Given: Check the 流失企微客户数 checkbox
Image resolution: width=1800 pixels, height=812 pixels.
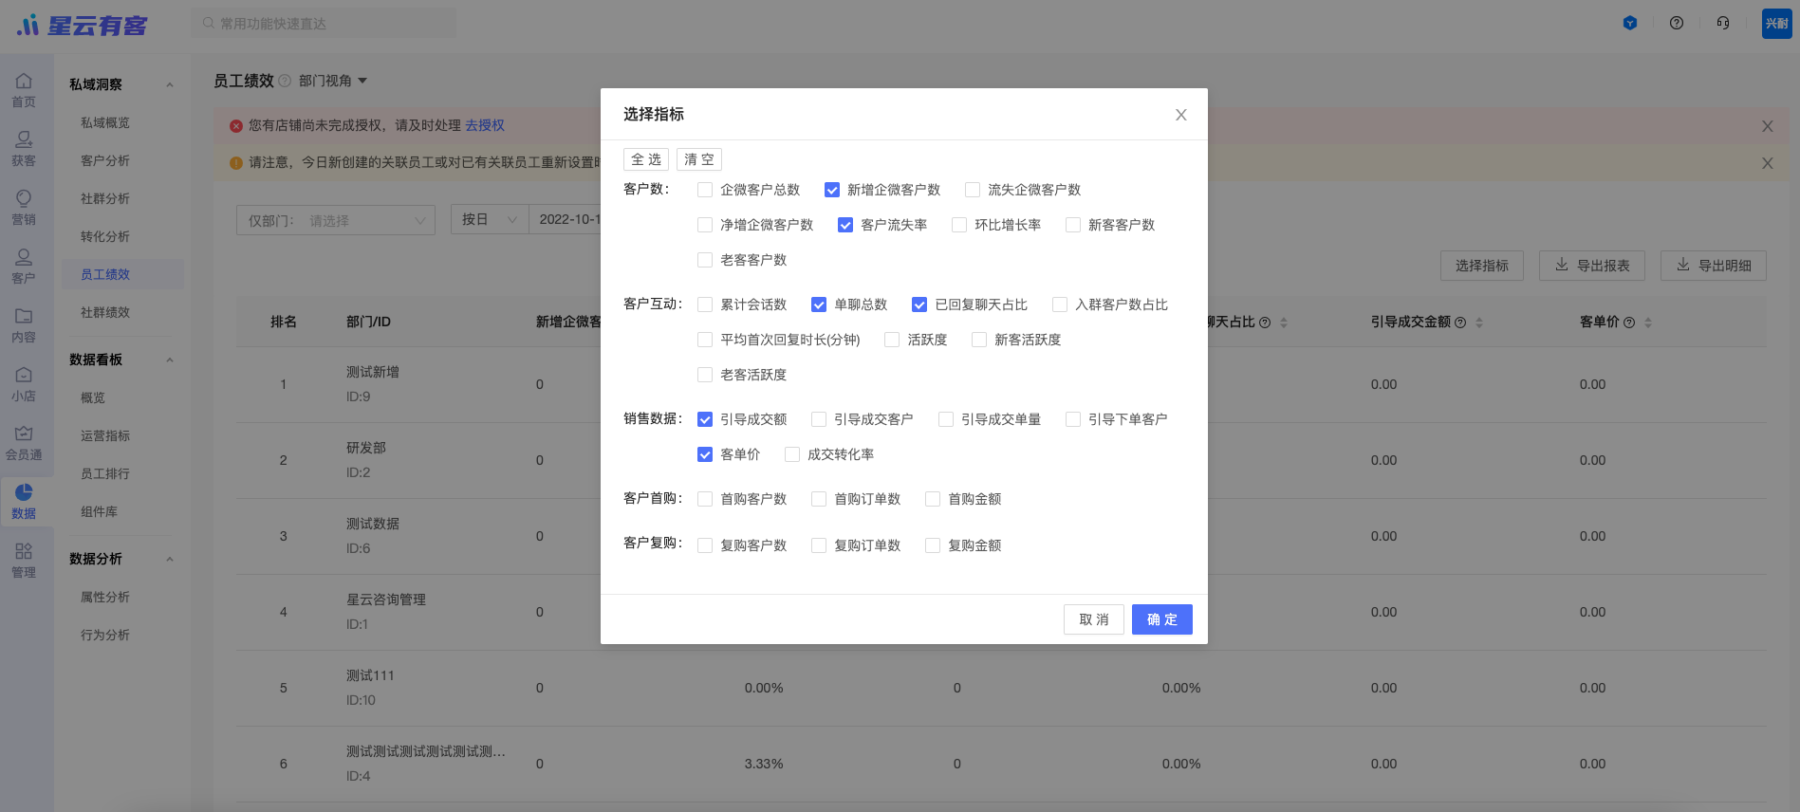Looking at the screenshot, I should pos(972,190).
